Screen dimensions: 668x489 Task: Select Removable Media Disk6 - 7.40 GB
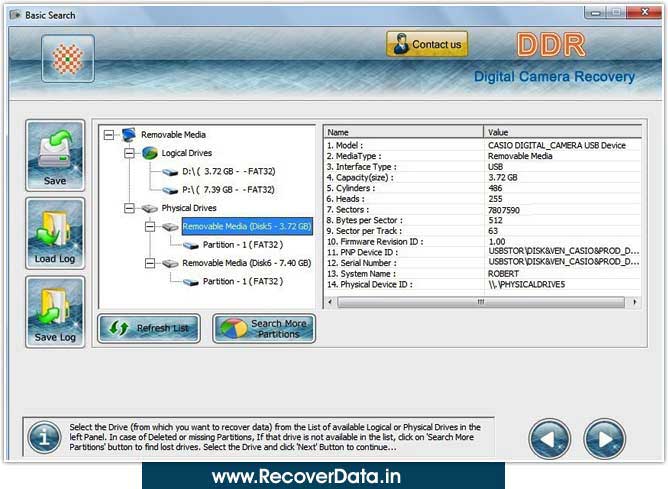coord(246,263)
